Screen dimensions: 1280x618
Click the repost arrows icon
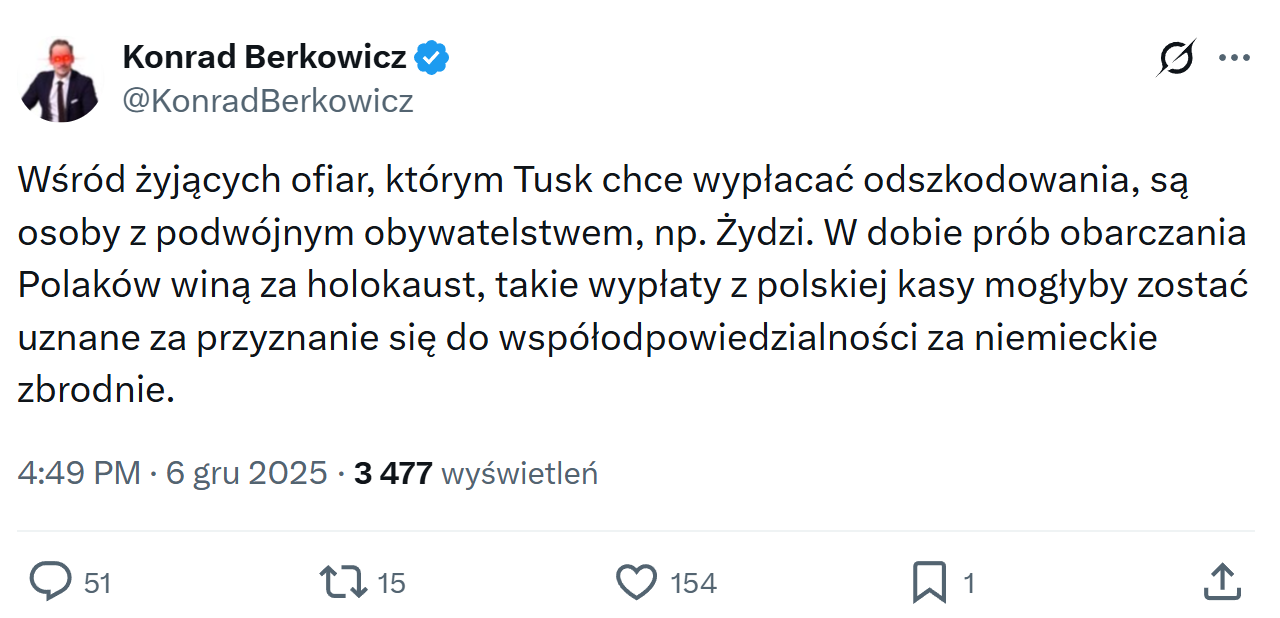[343, 581]
